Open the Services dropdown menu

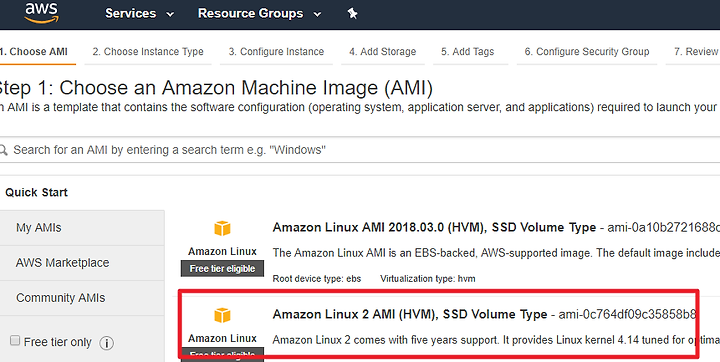tap(139, 14)
